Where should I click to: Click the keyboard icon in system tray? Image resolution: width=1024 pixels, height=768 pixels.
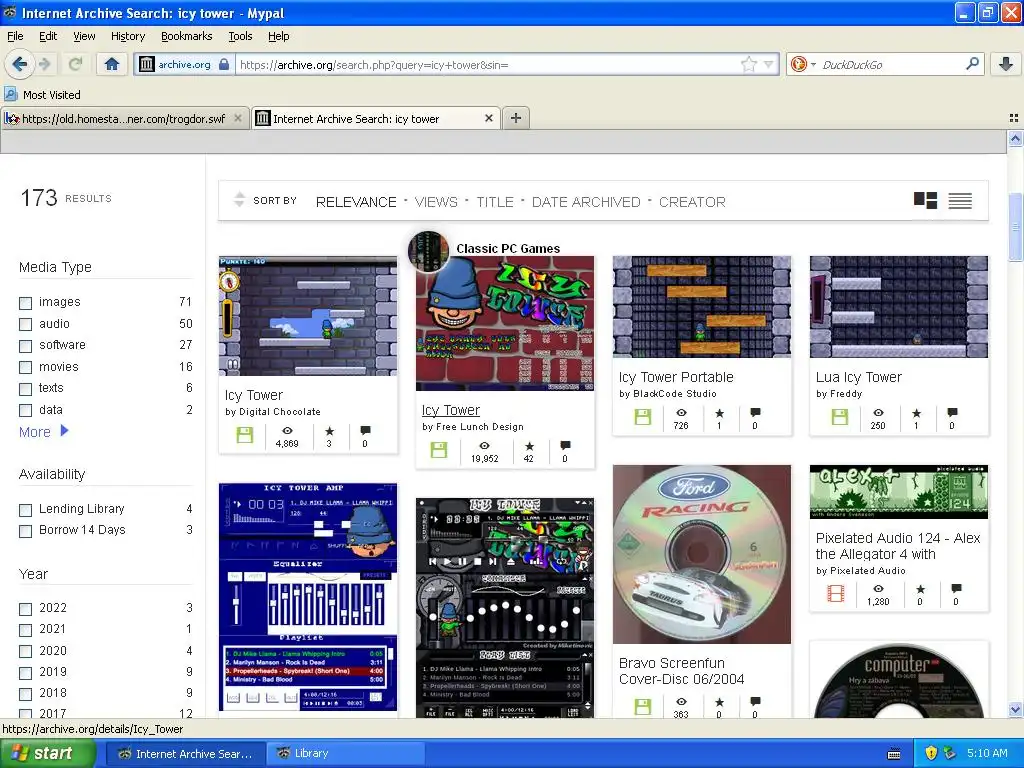pyautogui.click(x=894, y=754)
